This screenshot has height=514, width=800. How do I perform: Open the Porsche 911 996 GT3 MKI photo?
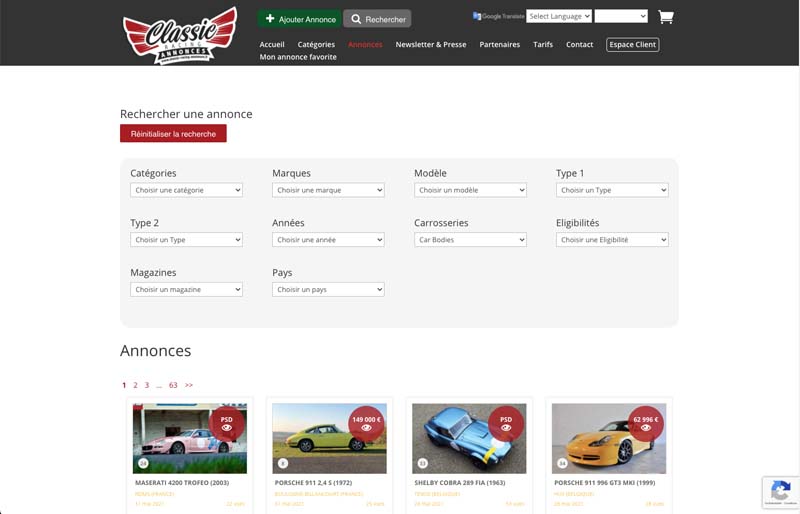[x=609, y=438]
